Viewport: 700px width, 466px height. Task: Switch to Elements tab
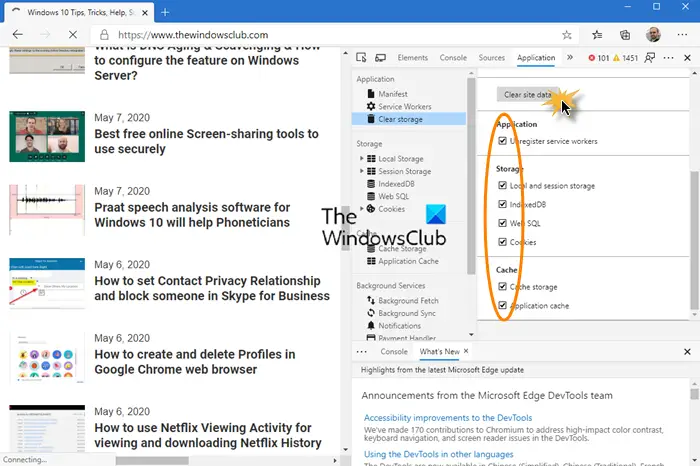point(412,58)
